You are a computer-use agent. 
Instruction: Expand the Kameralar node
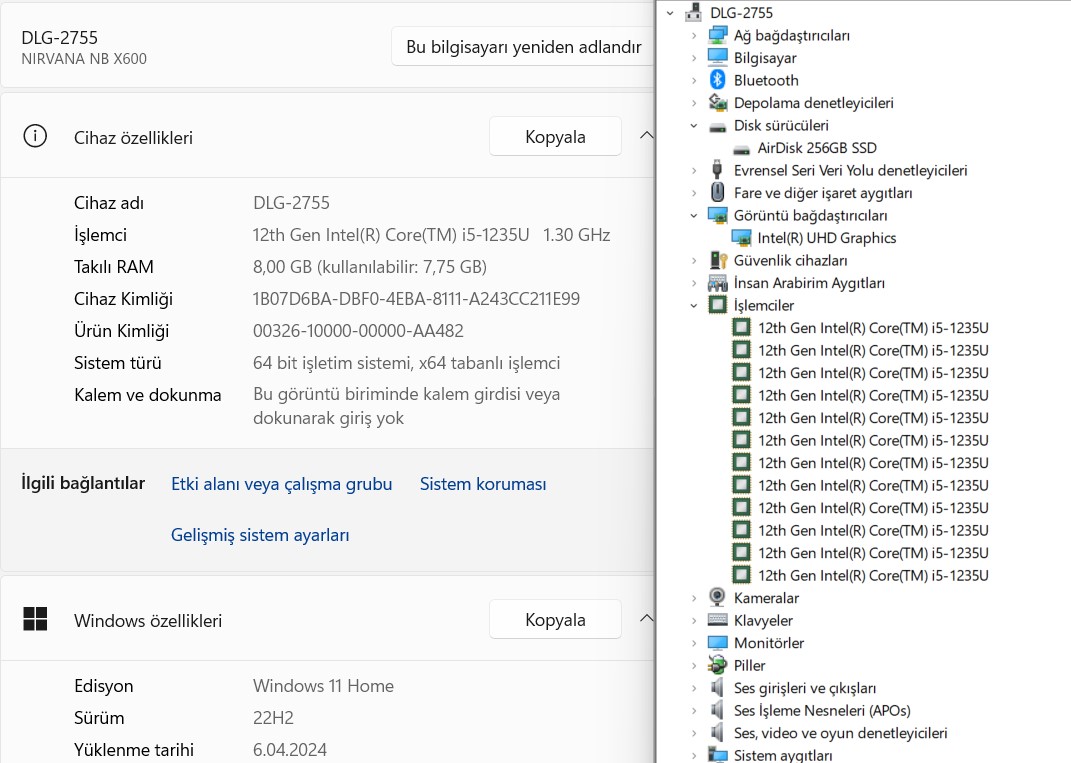(694, 598)
